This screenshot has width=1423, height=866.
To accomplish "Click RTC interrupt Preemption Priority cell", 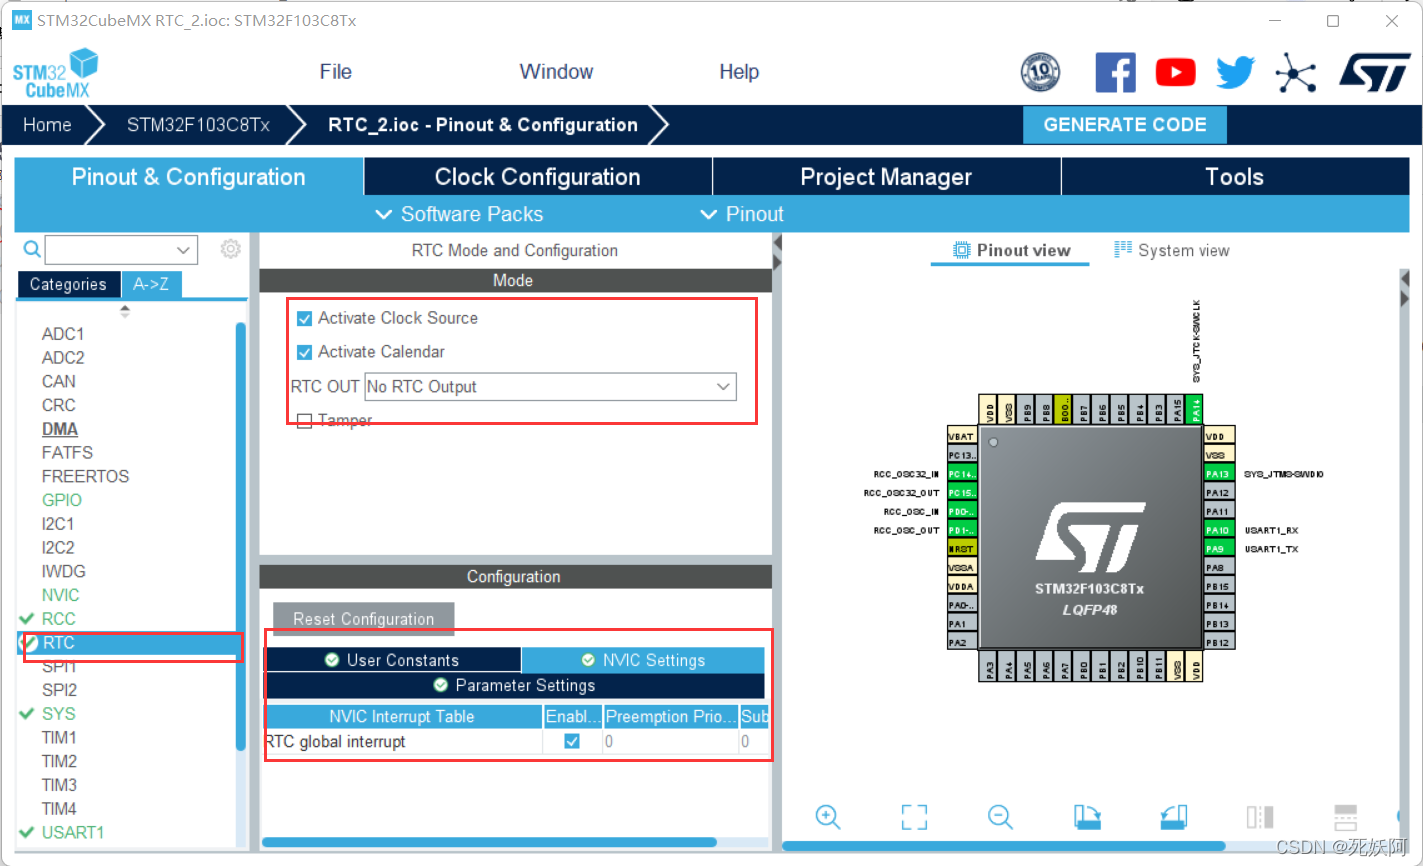I will click(671, 742).
